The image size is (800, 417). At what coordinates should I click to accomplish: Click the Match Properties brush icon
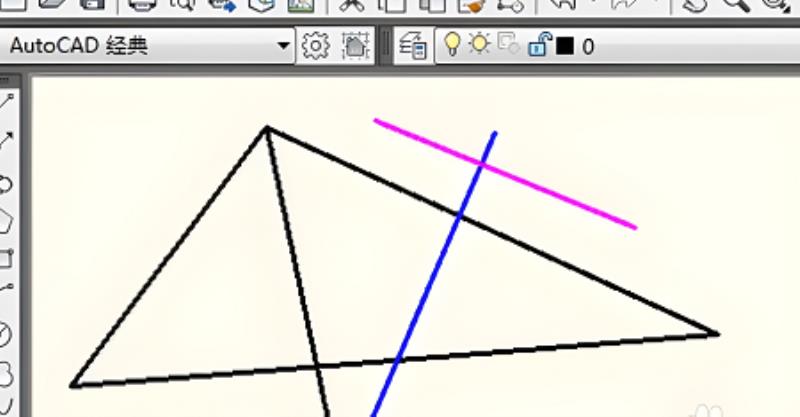click(471, 5)
